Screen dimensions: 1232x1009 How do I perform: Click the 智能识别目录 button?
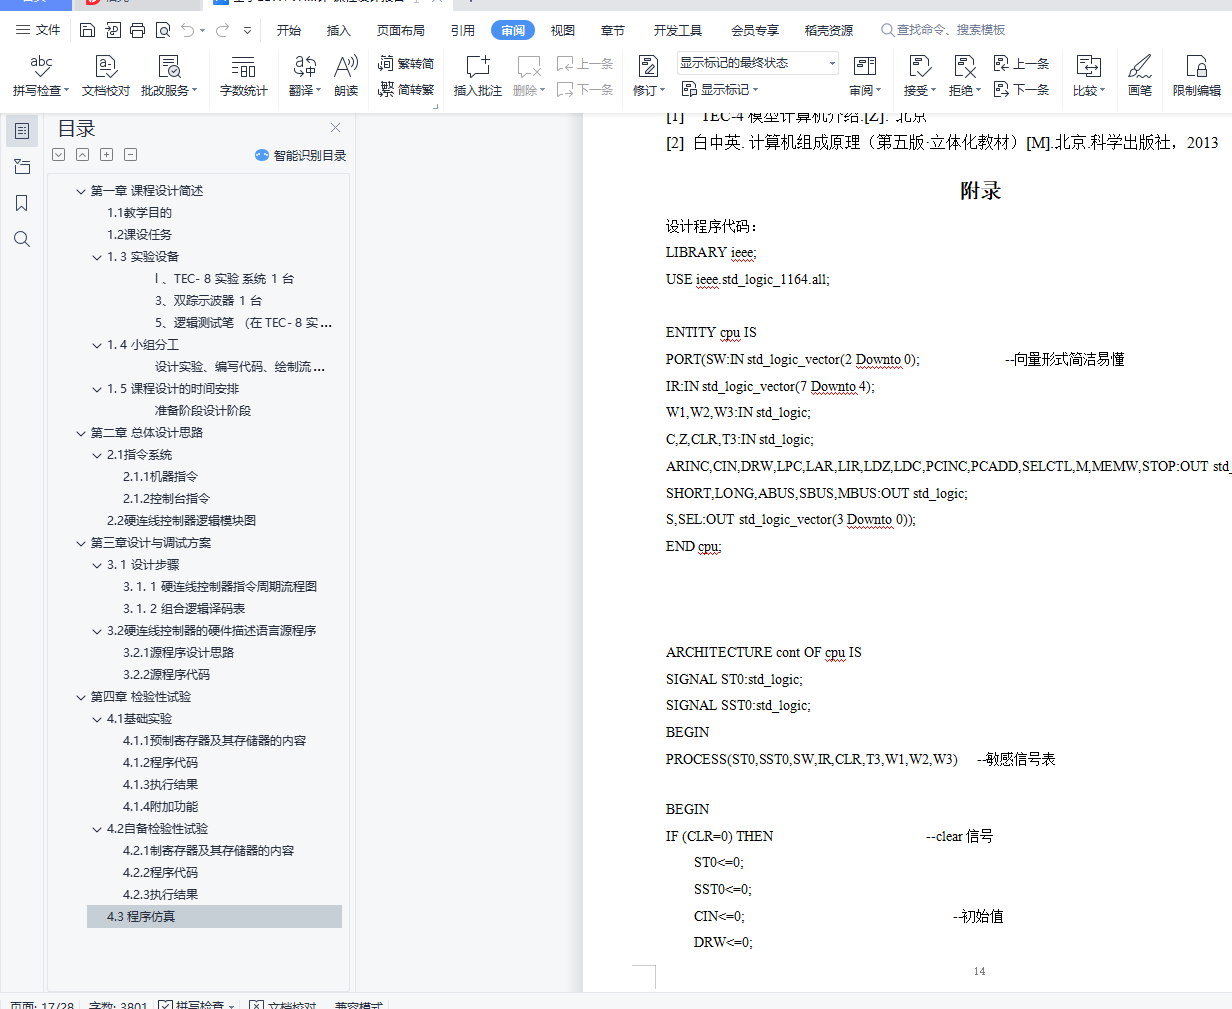[x=301, y=155]
